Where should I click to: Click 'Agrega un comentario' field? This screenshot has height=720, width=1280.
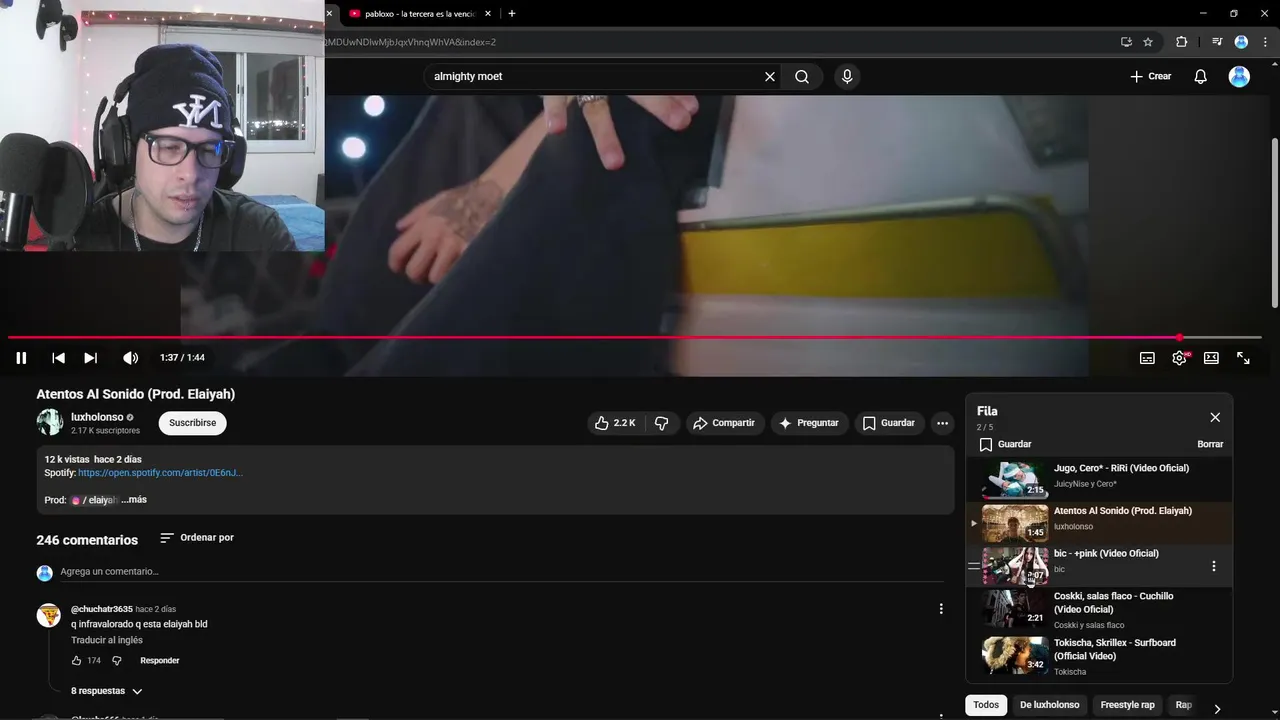(x=501, y=572)
